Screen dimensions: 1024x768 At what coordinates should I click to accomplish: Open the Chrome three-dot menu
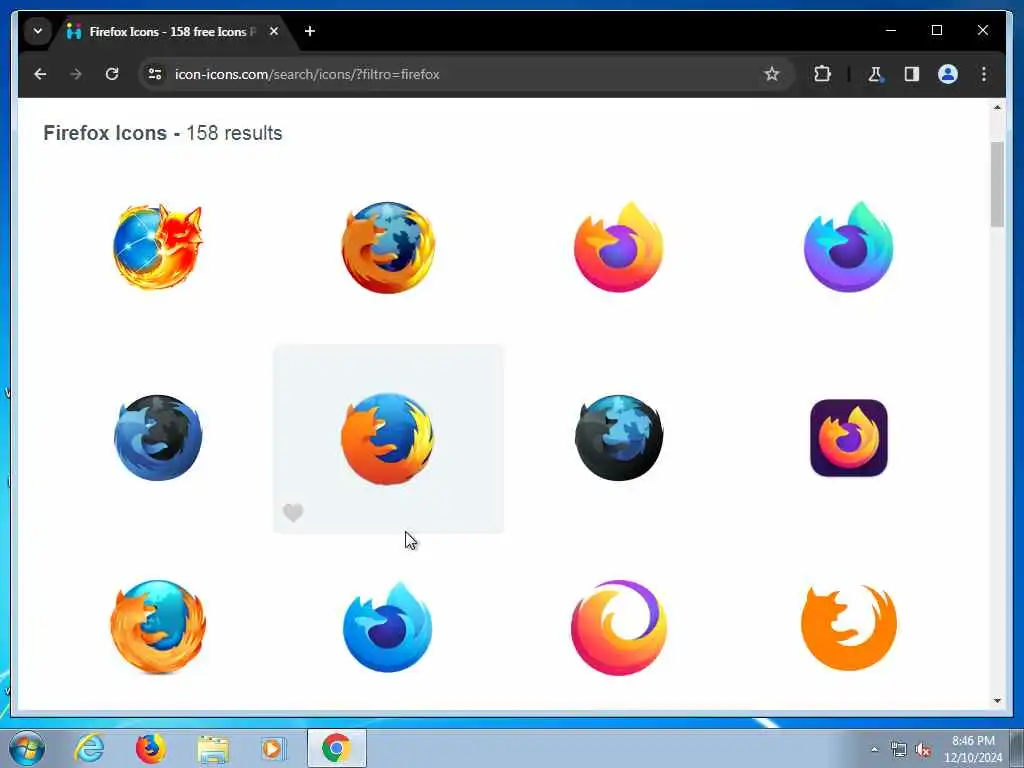pyautogui.click(x=984, y=74)
